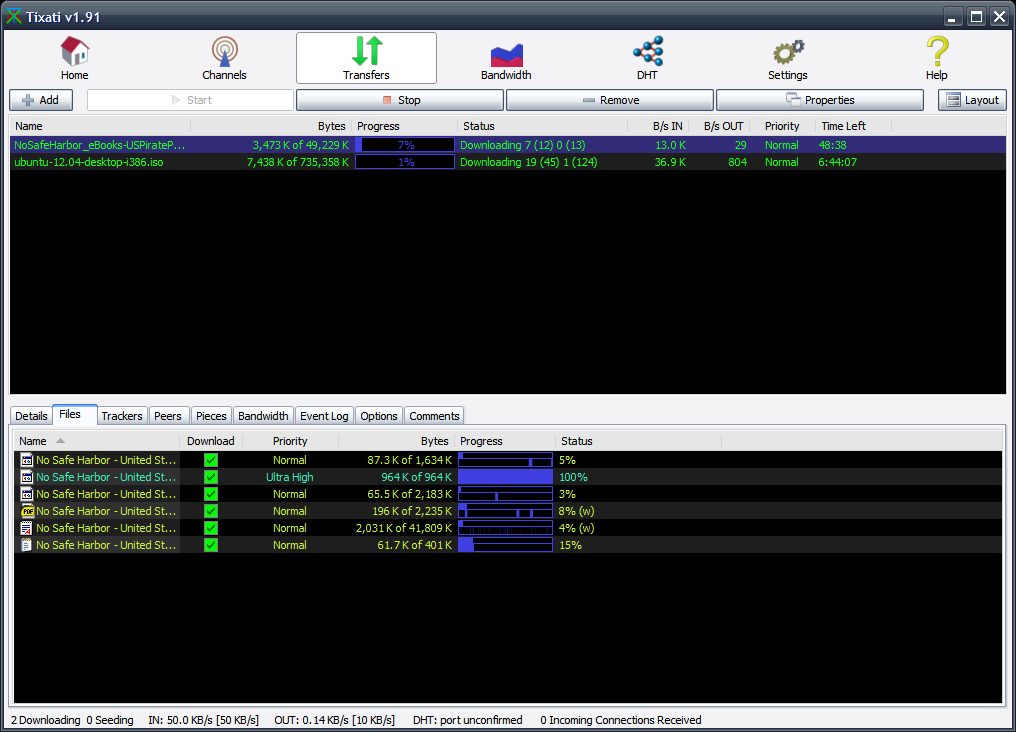
Task: Switch to the Details tab
Action: tap(31, 416)
